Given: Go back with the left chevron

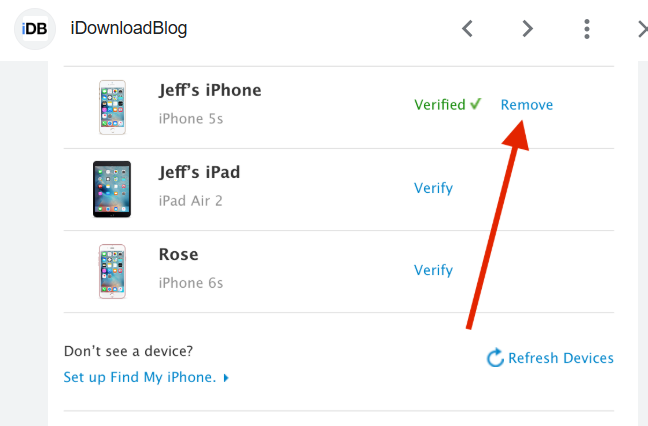Looking at the screenshot, I should (x=467, y=29).
